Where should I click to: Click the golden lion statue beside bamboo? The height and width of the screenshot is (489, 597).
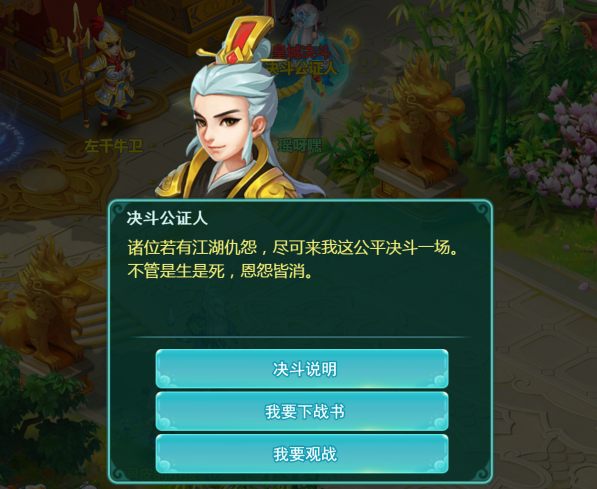415,122
